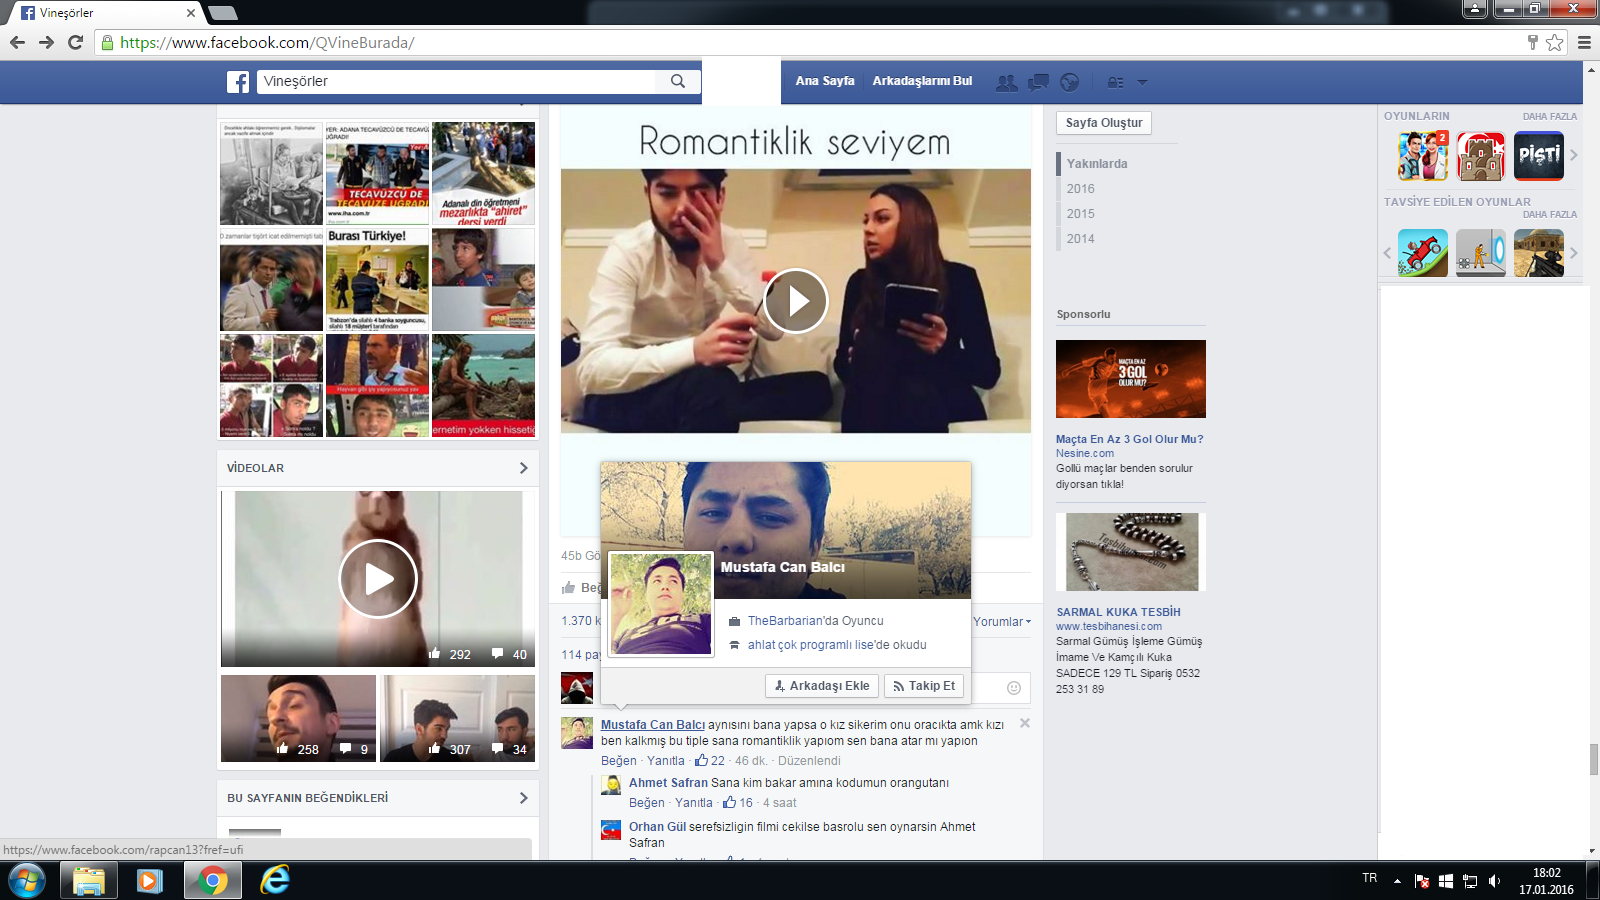Click Mustafa Can Balcı hovercard profile photo
Screen dimensions: 1600x900
(x=661, y=604)
